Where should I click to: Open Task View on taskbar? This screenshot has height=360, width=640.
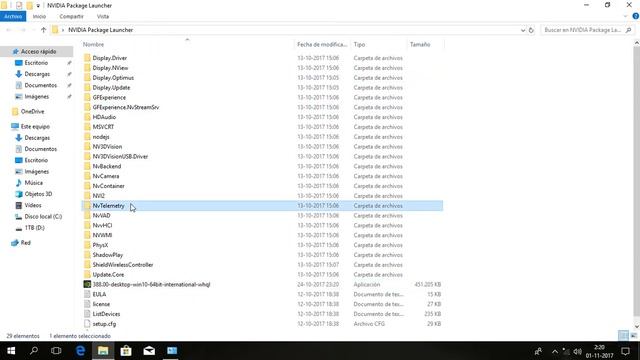coord(56,351)
